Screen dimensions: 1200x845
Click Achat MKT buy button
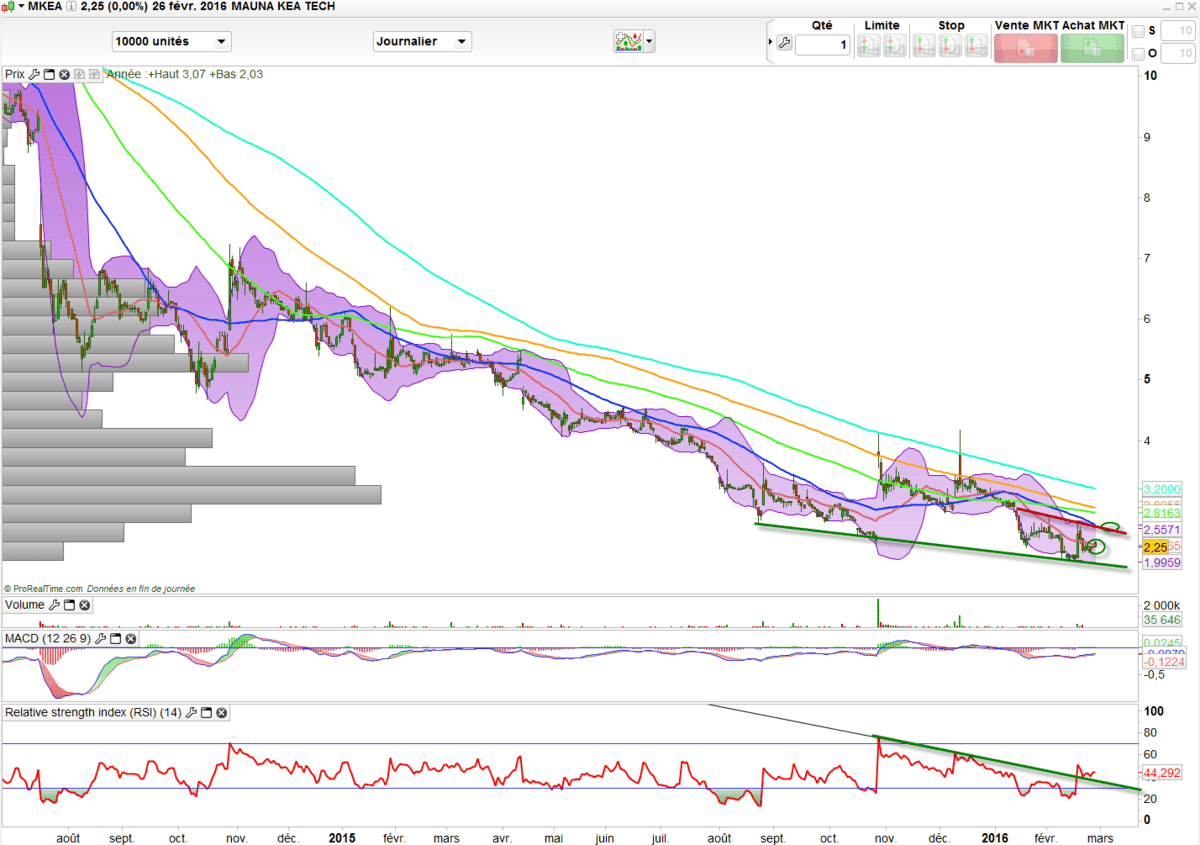pos(1092,48)
